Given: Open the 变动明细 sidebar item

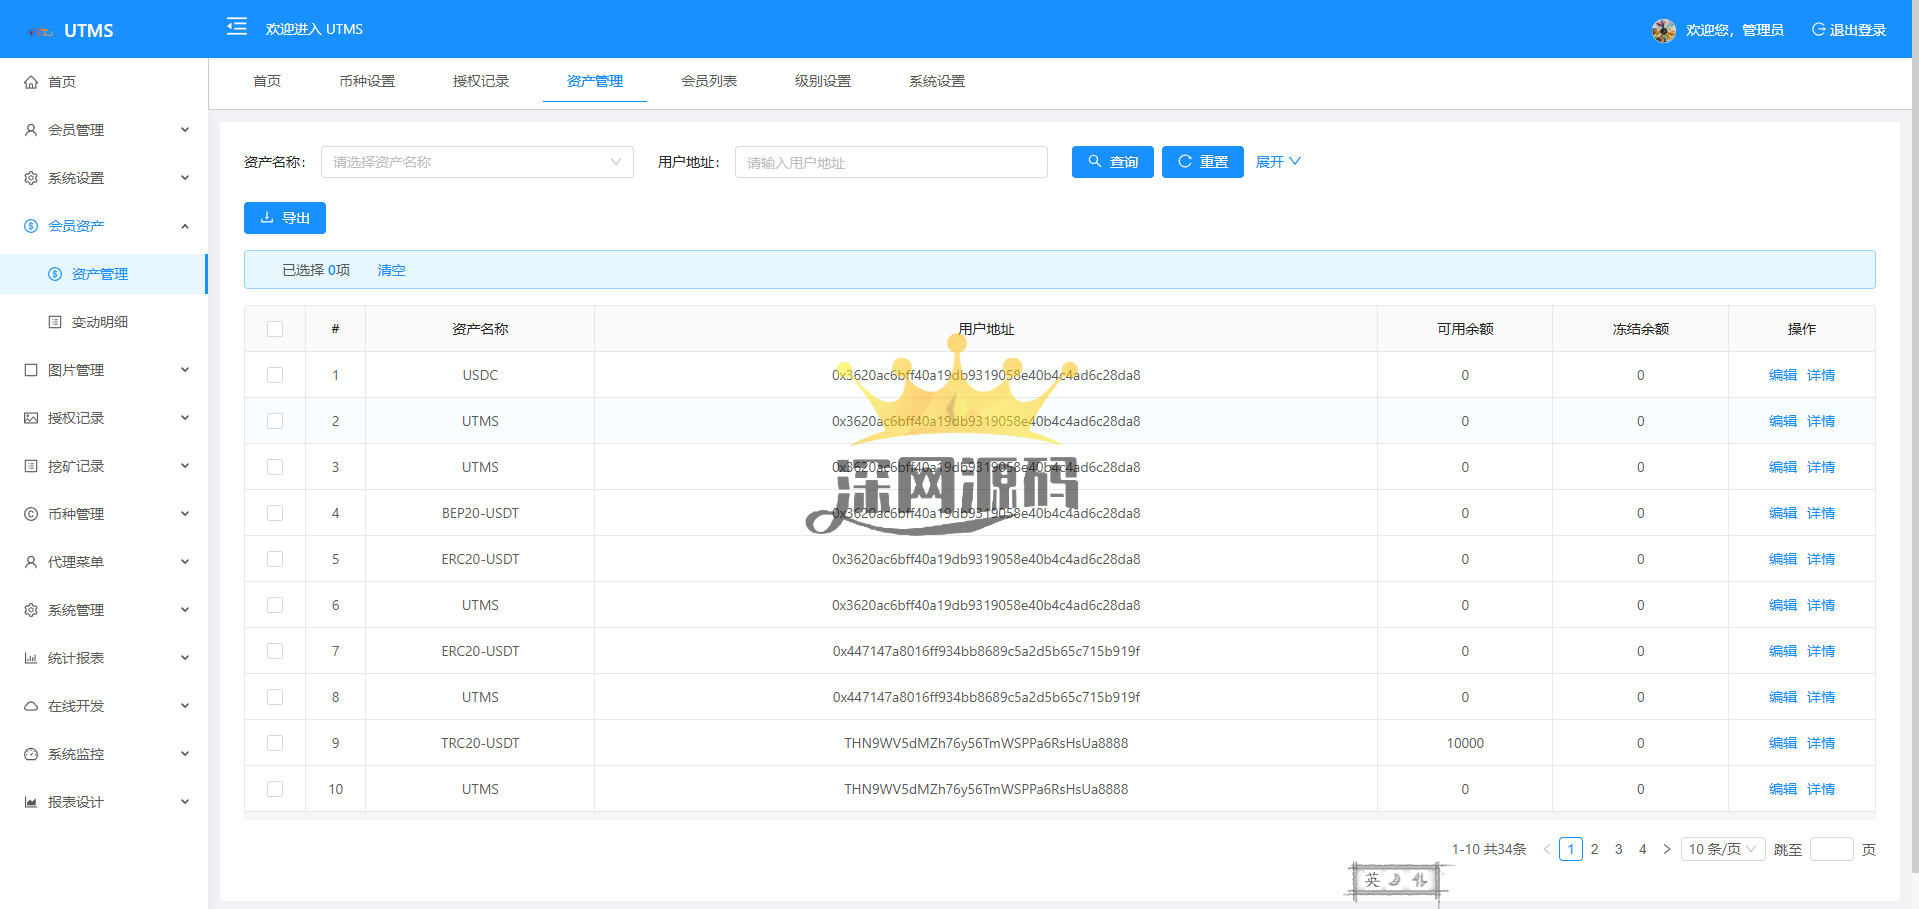Looking at the screenshot, I should (x=100, y=322).
